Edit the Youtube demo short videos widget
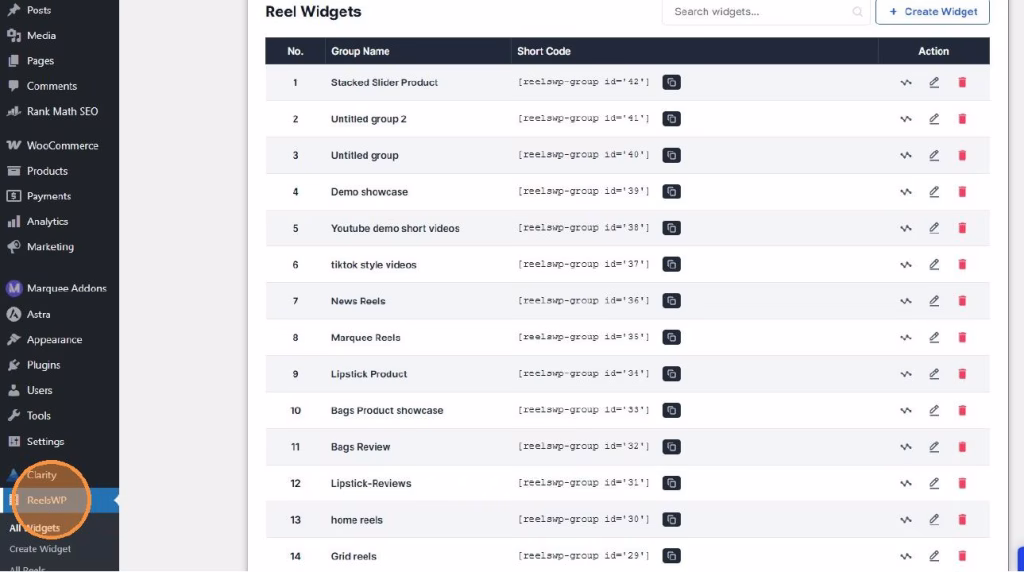 tap(934, 228)
